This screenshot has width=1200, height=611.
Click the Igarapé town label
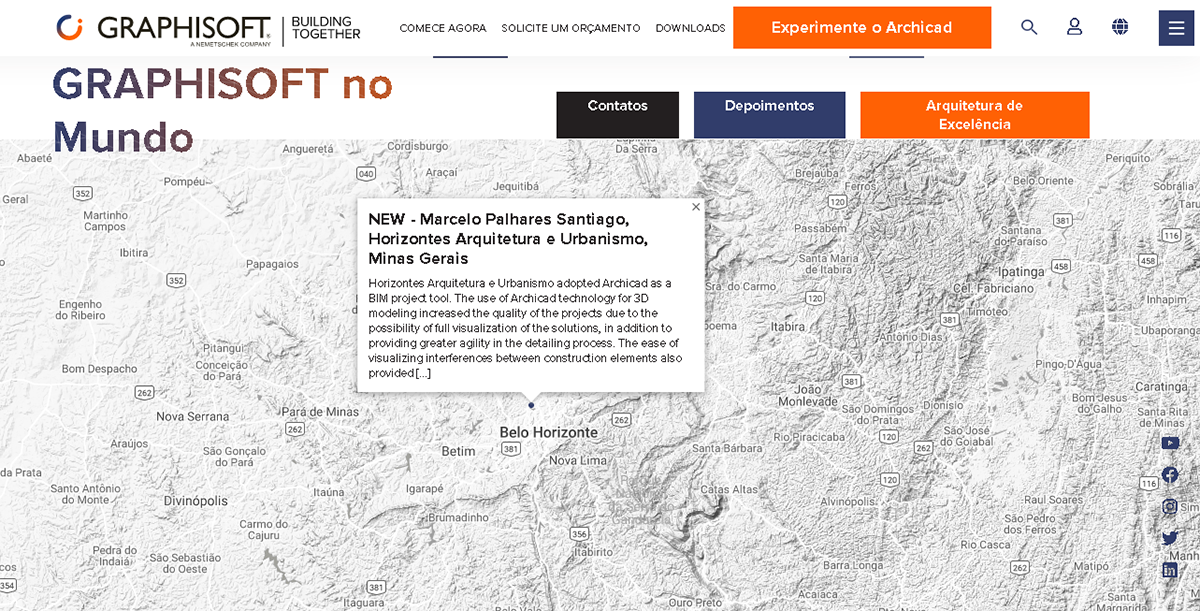(424, 488)
